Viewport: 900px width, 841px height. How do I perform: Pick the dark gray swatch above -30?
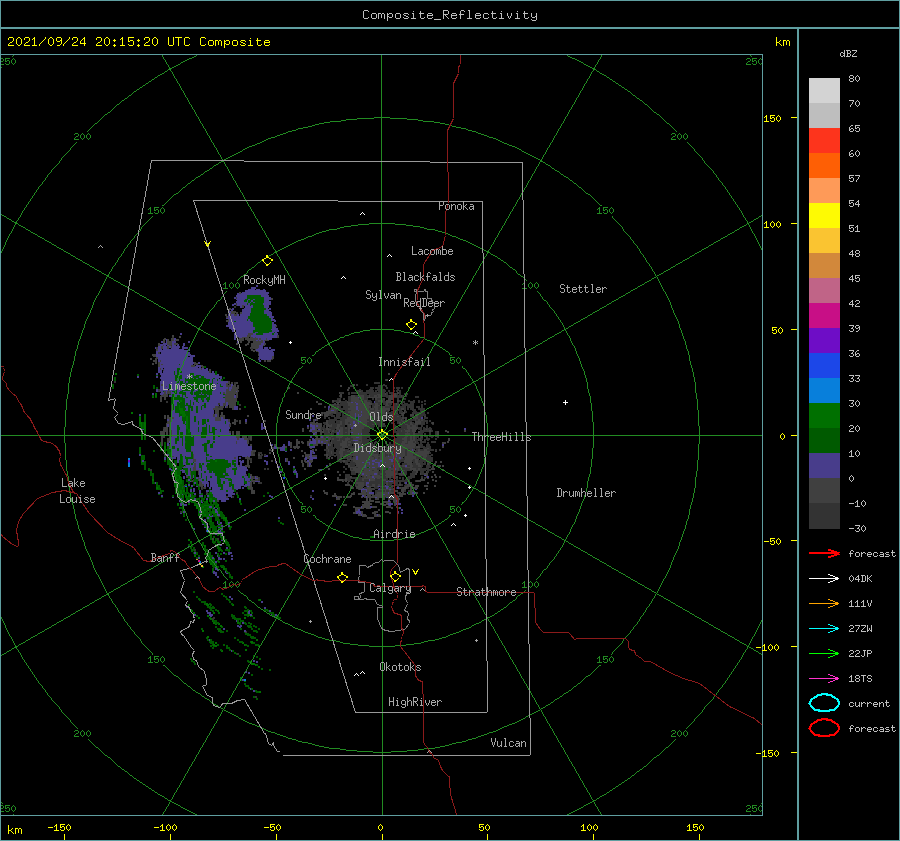[x=824, y=515]
